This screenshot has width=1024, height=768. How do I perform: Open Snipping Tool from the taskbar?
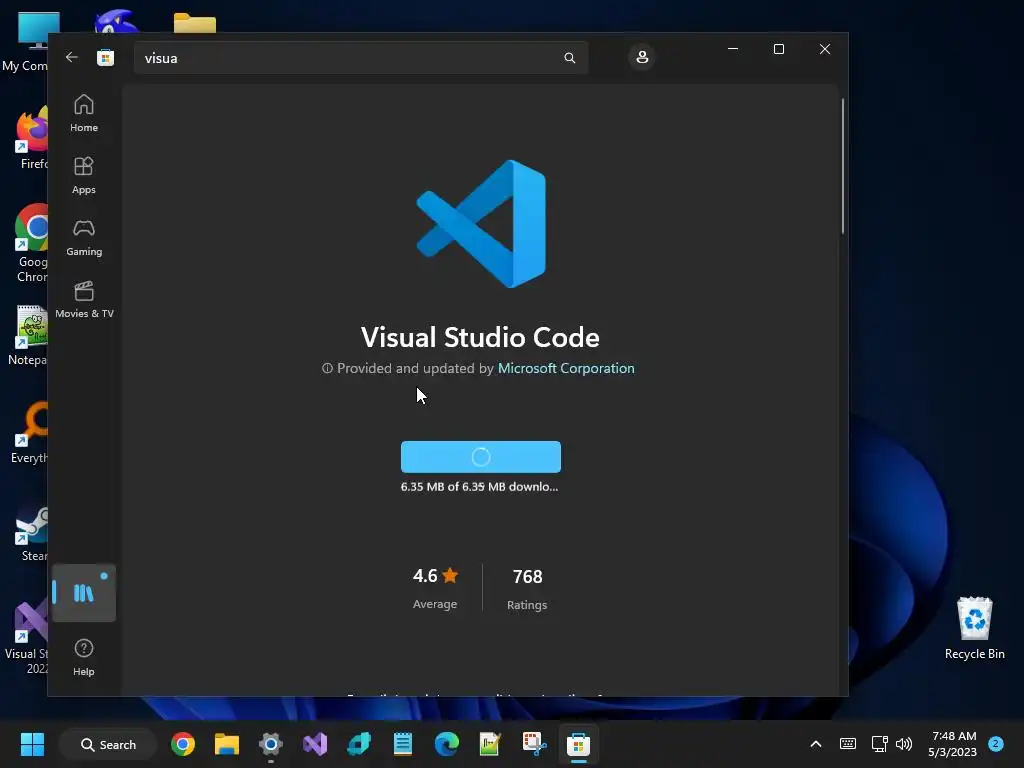point(534,744)
